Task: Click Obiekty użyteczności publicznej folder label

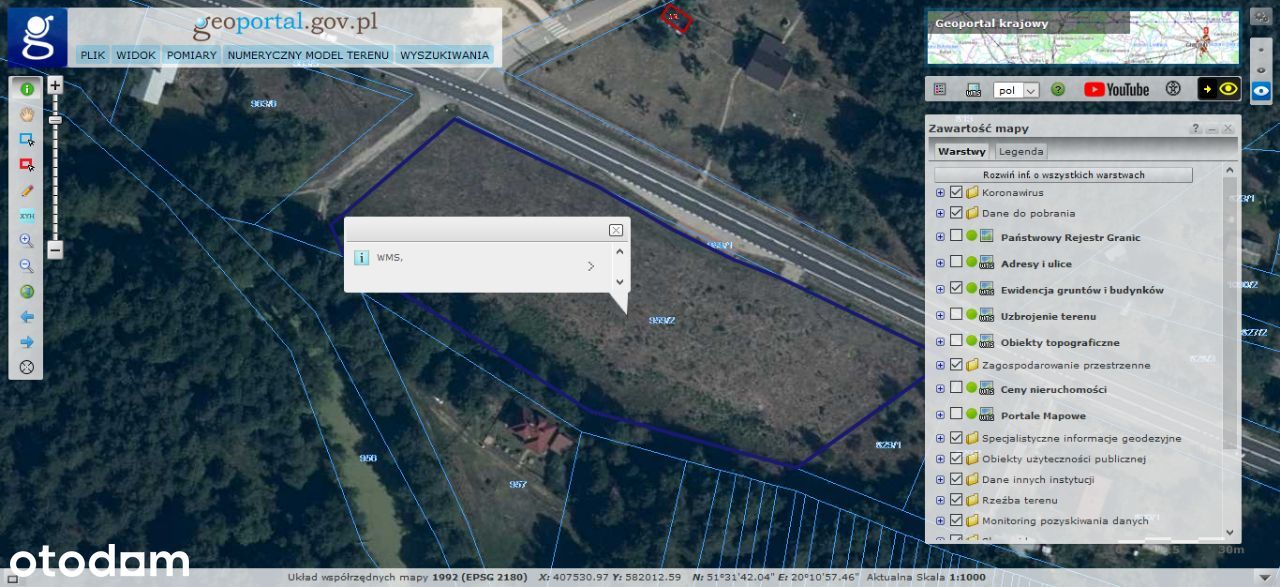Action: point(1064,459)
